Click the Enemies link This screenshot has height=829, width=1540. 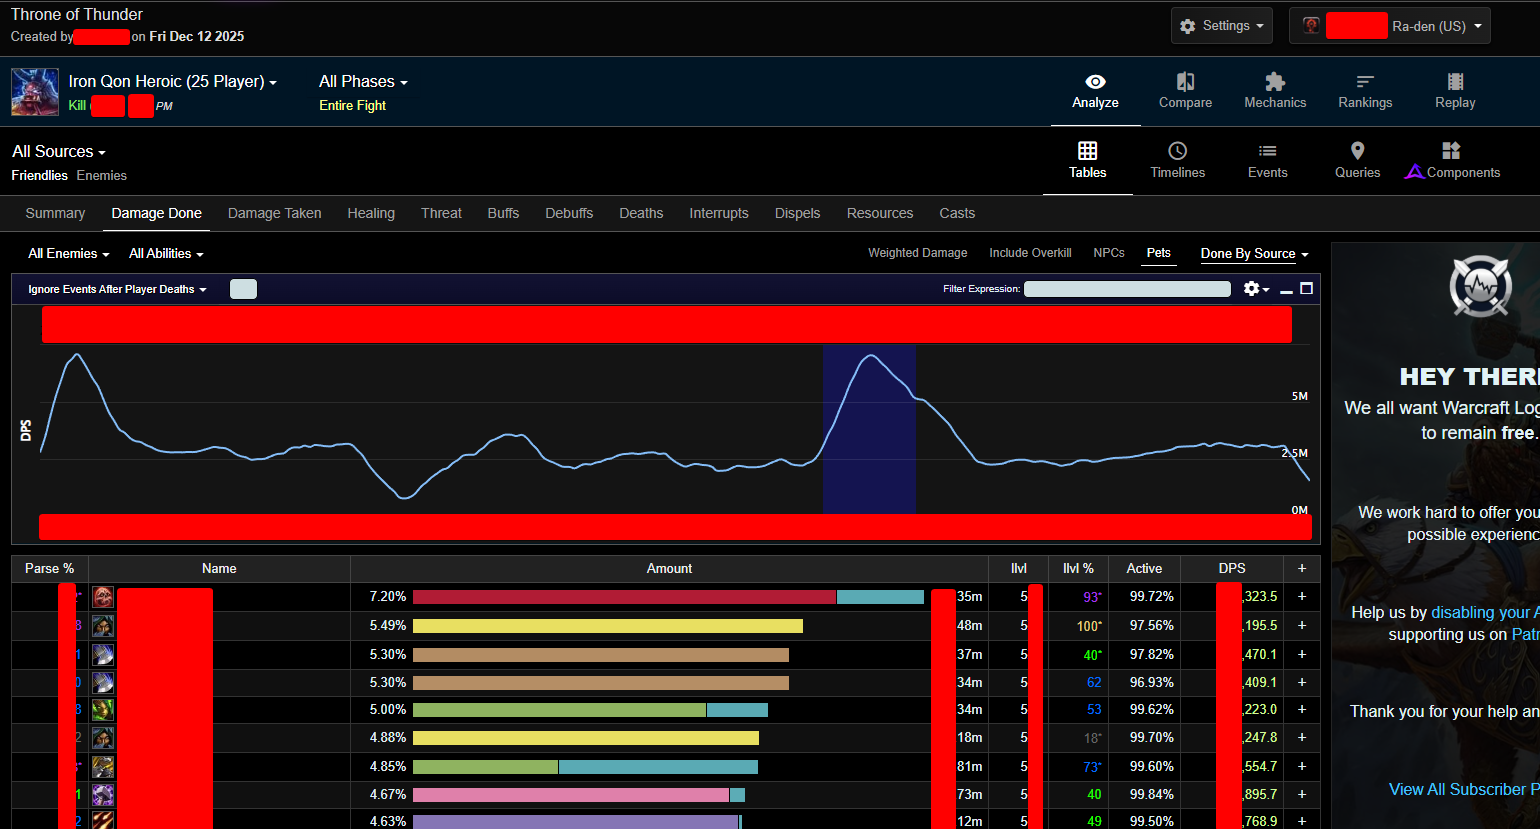click(x=102, y=175)
